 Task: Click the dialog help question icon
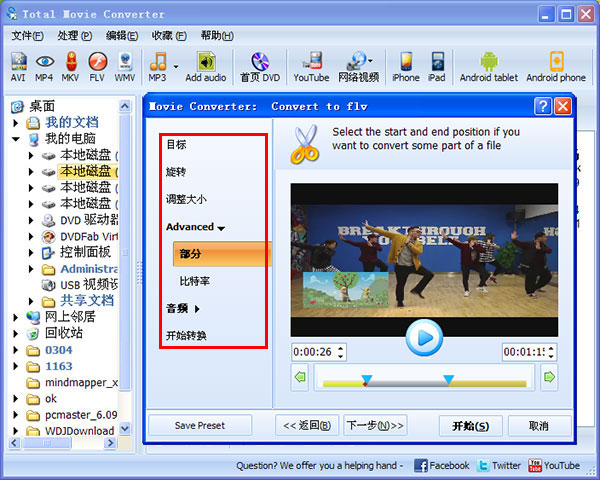543,106
